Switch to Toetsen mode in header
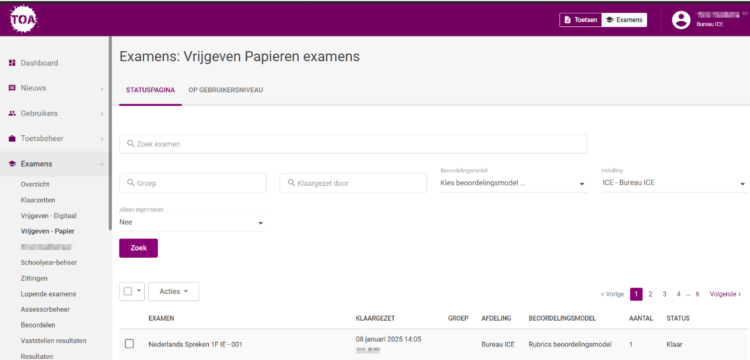Viewport: 750px width, 360px height. point(581,20)
